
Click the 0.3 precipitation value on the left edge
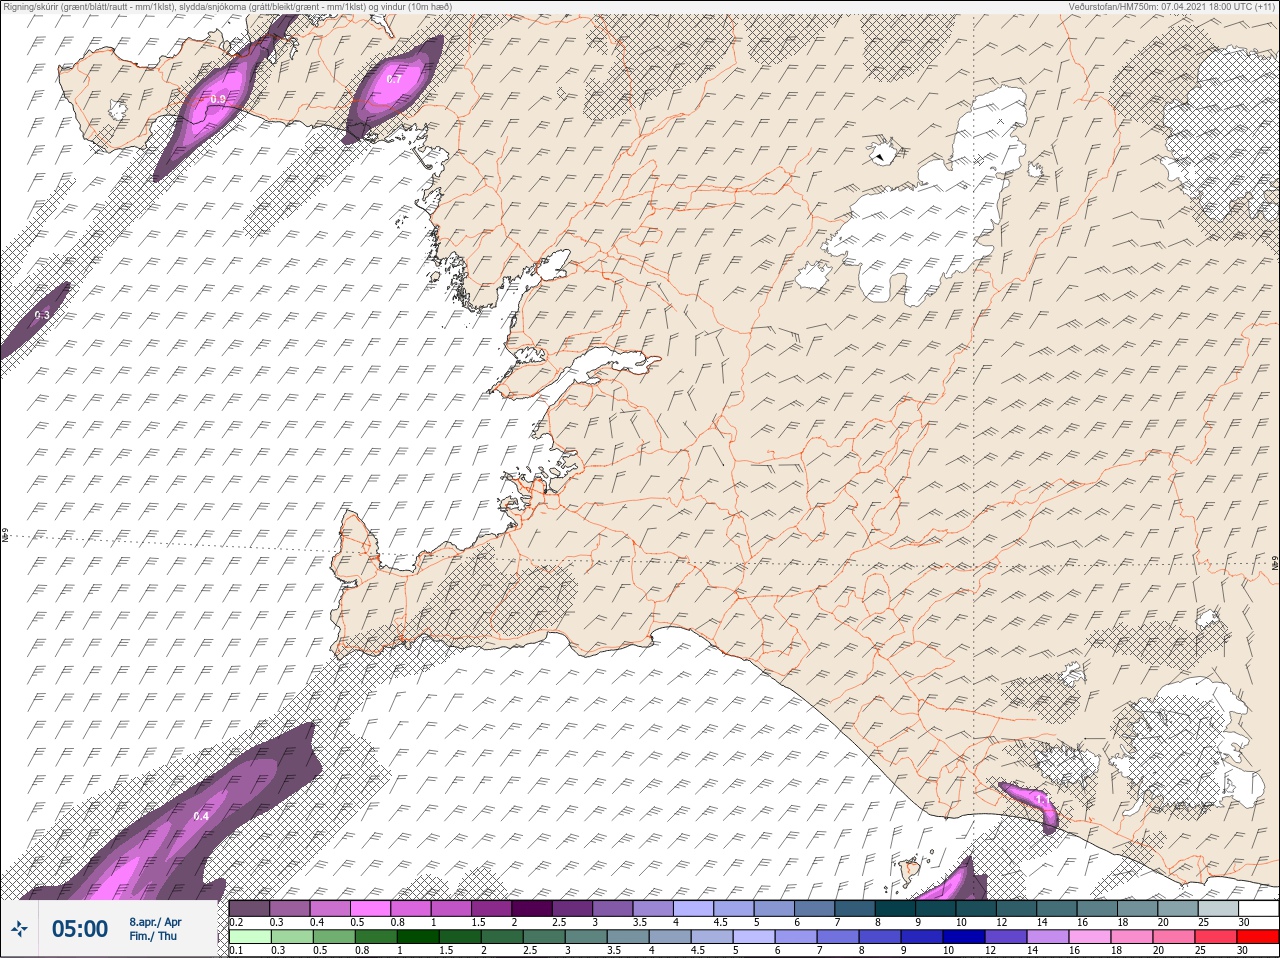42,315
